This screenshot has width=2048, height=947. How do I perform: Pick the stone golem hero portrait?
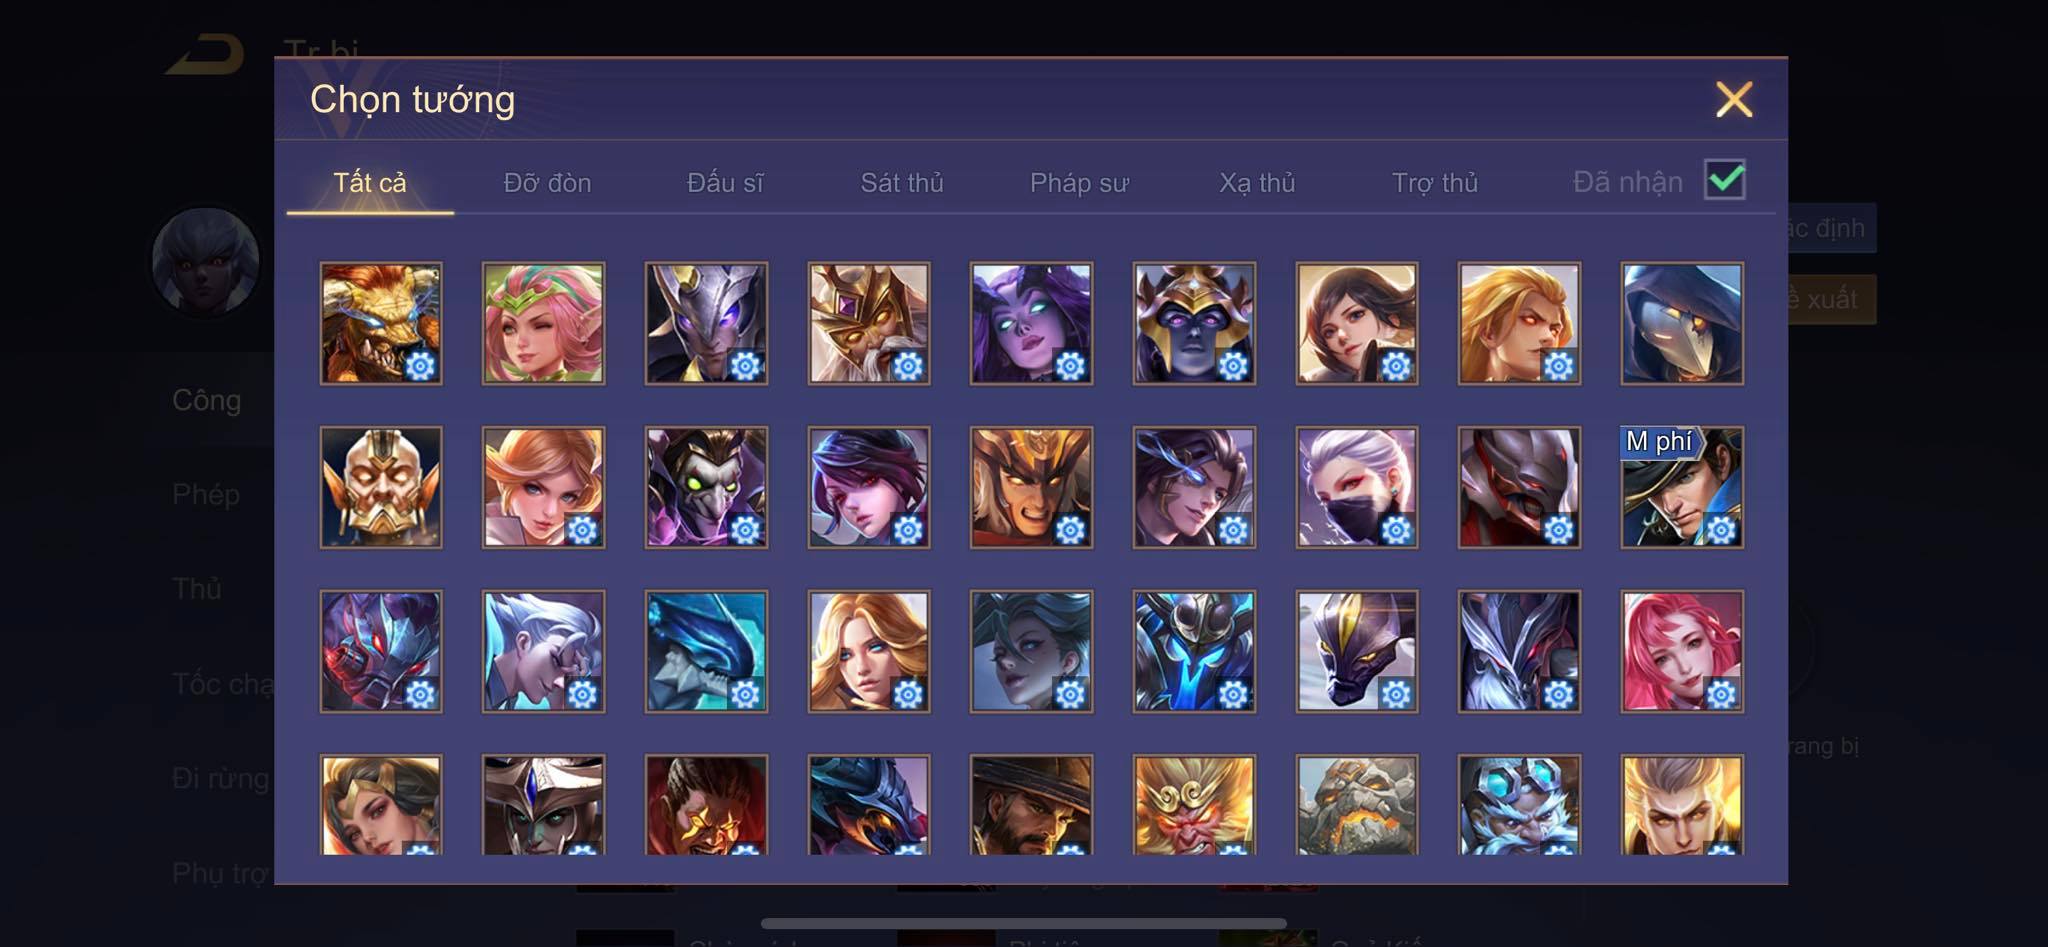click(x=1357, y=805)
